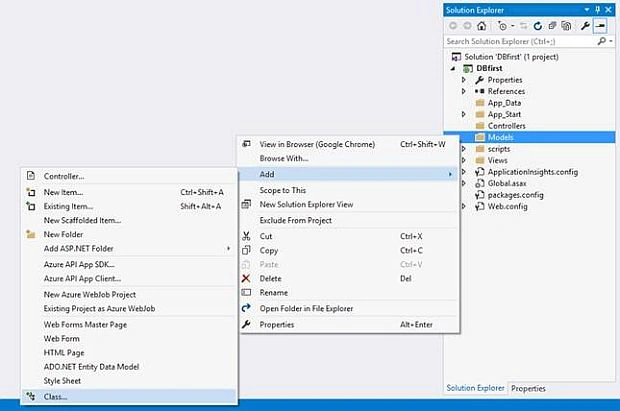Click the Existing Item... icon
The width and height of the screenshot is (620, 411).
tap(31, 206)
